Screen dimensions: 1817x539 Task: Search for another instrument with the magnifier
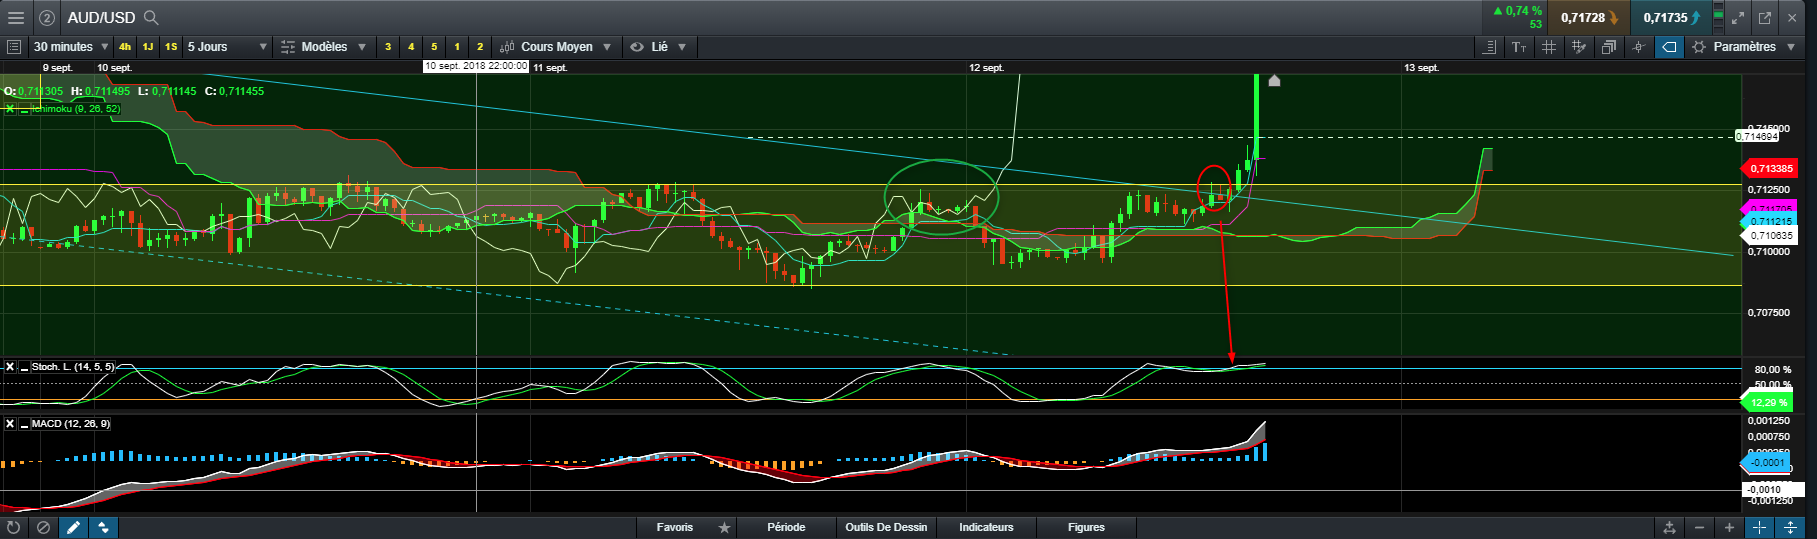[x=151, y=17]
